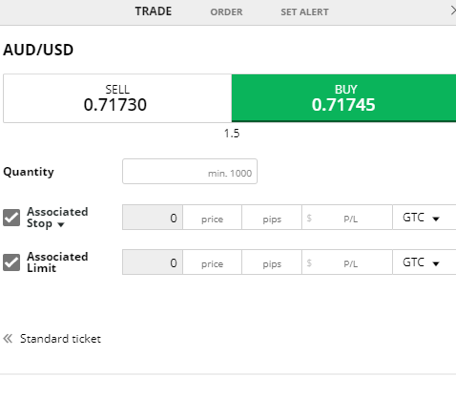This screenshot has width=456, height=419.
Task: Uncheck the Associated Limit checkbox
Action: coord(12,262)
